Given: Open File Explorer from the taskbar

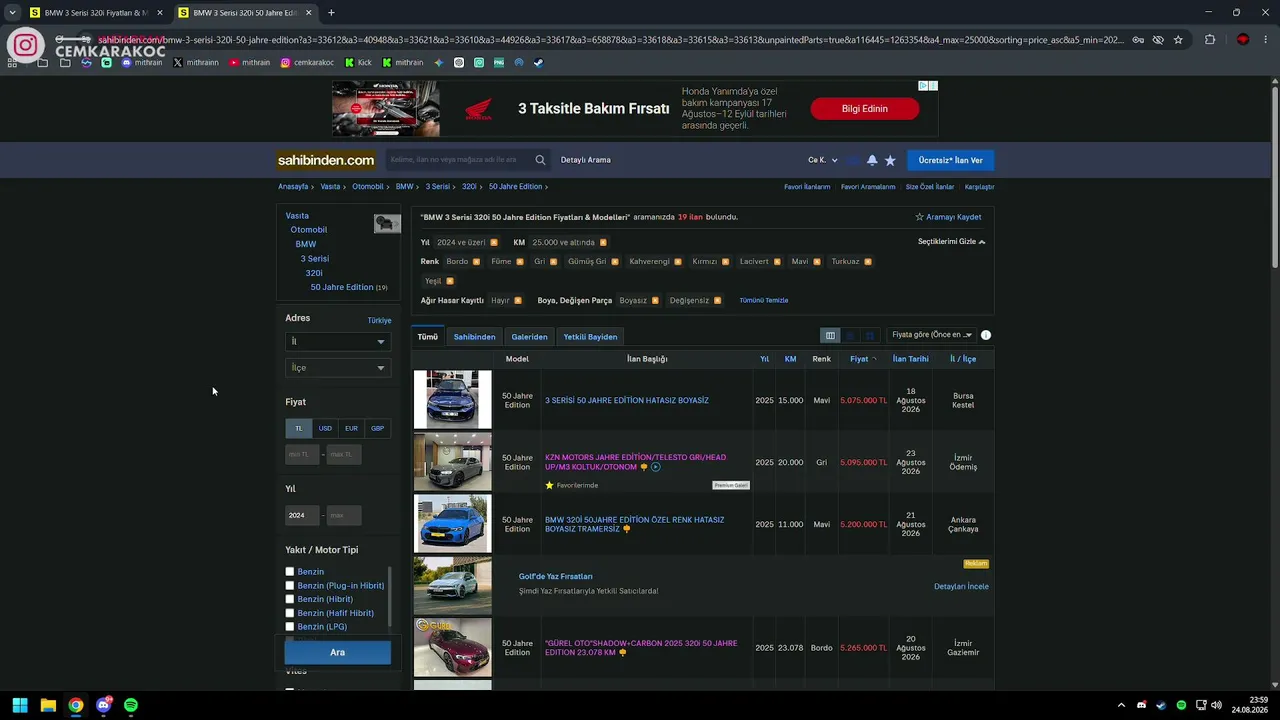Looking at the screenshot, I should (x=48, y=705).
